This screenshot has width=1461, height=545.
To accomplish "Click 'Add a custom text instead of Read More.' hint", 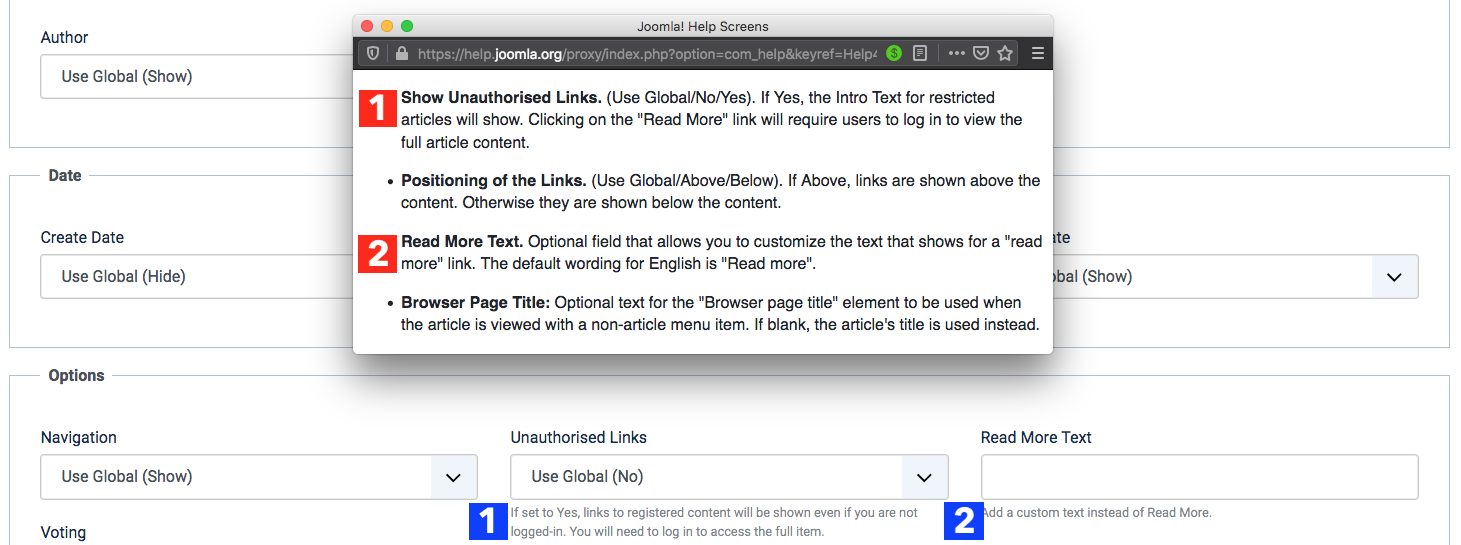I will [x=1097, y=513].
